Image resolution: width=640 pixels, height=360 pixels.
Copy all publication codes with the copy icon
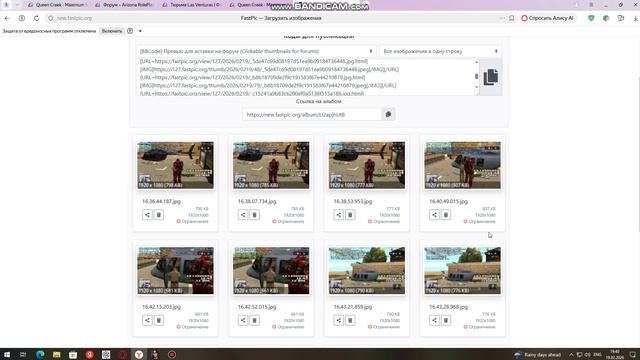click(491, 77)
